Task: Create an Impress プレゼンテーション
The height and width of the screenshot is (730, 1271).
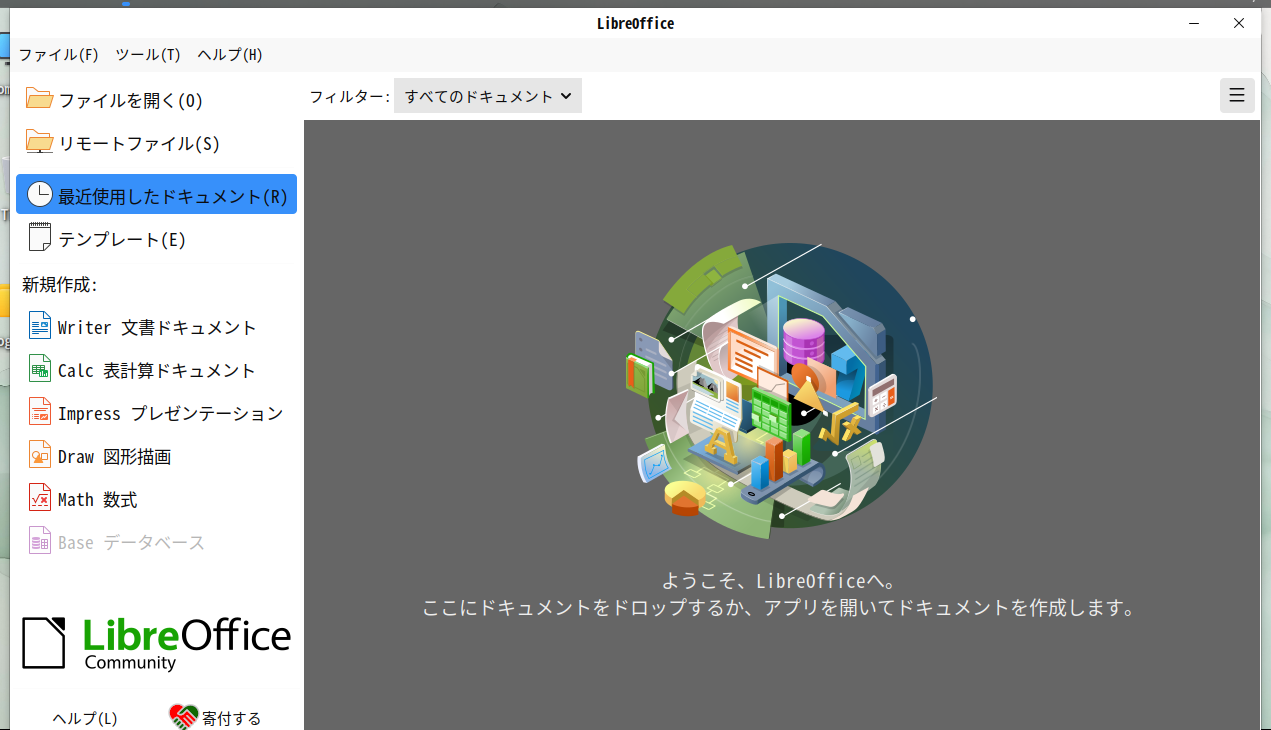Action: point(157,413)
